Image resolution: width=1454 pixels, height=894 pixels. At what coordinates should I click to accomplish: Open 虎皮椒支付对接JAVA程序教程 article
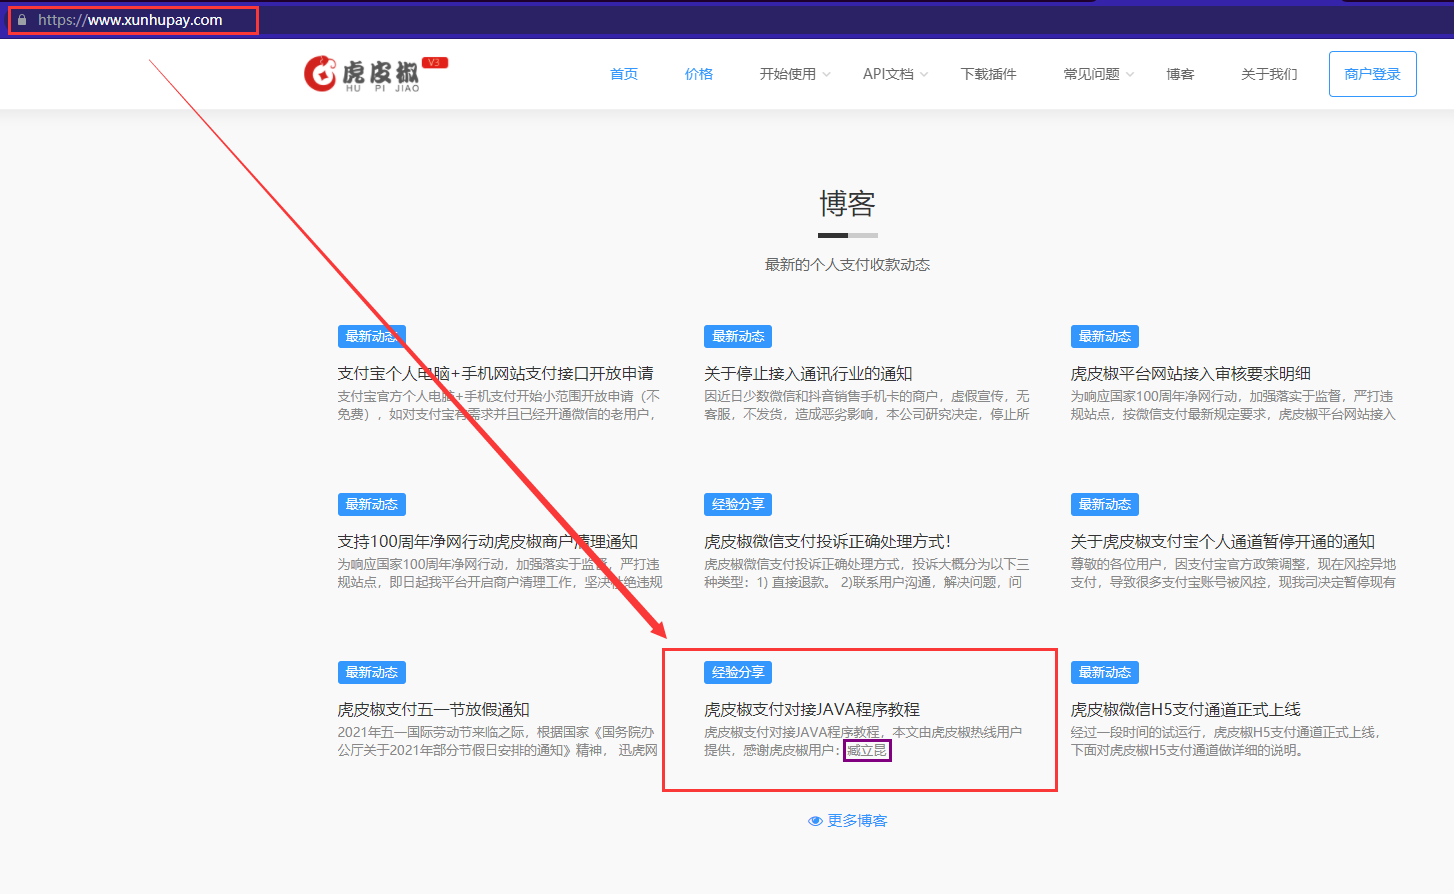coord(811,709)
